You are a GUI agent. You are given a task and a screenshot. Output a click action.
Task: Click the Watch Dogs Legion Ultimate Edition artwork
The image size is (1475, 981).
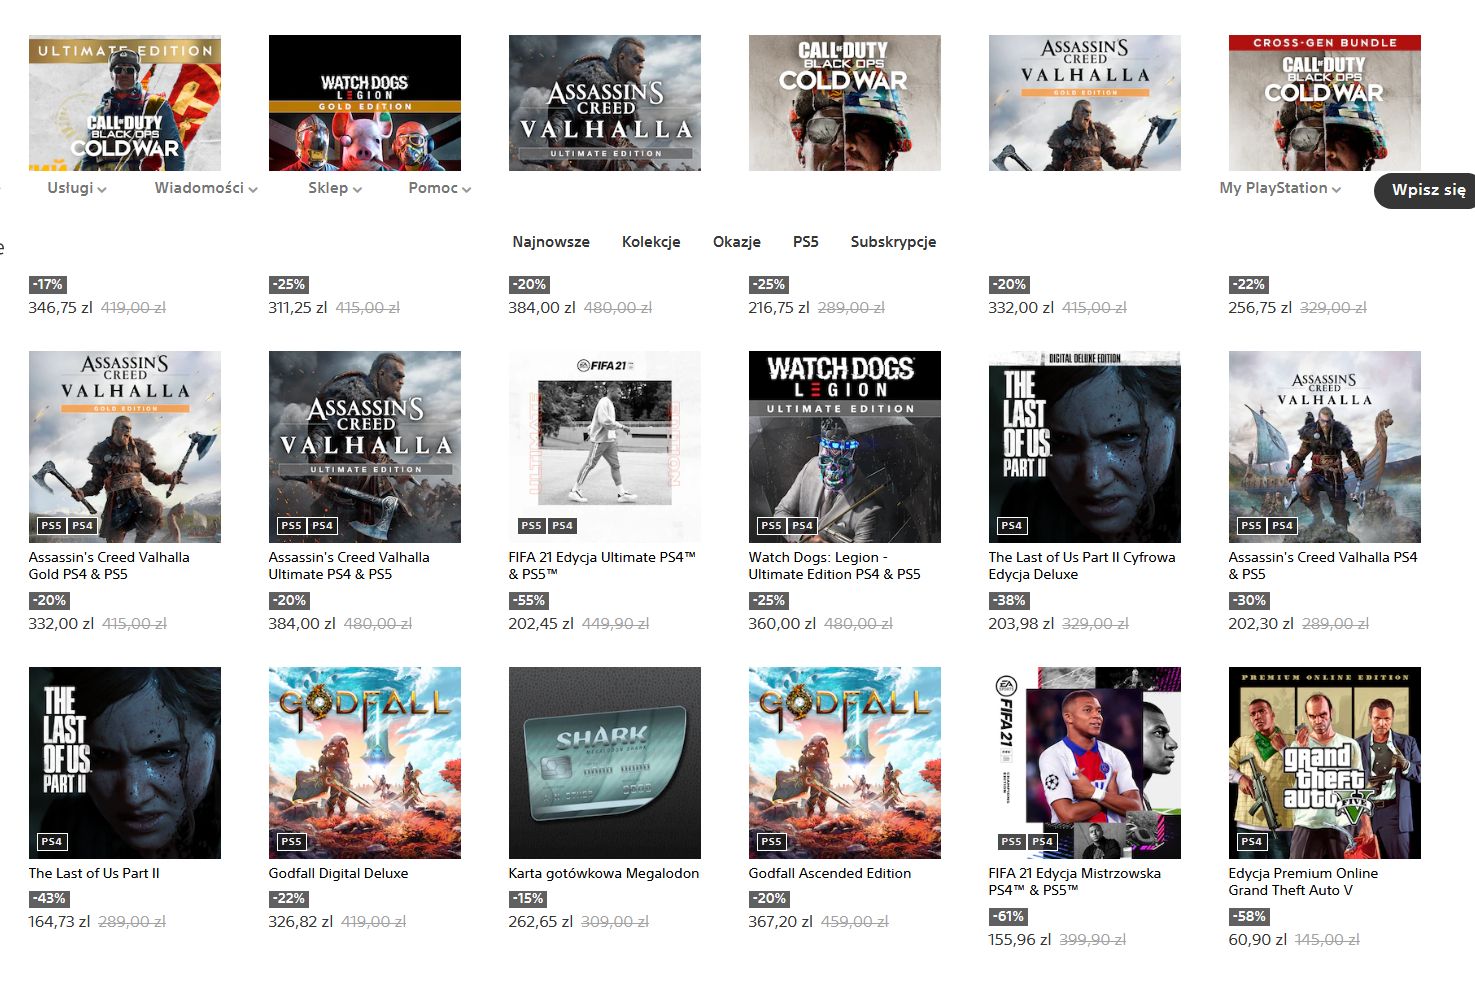(844, 446)
